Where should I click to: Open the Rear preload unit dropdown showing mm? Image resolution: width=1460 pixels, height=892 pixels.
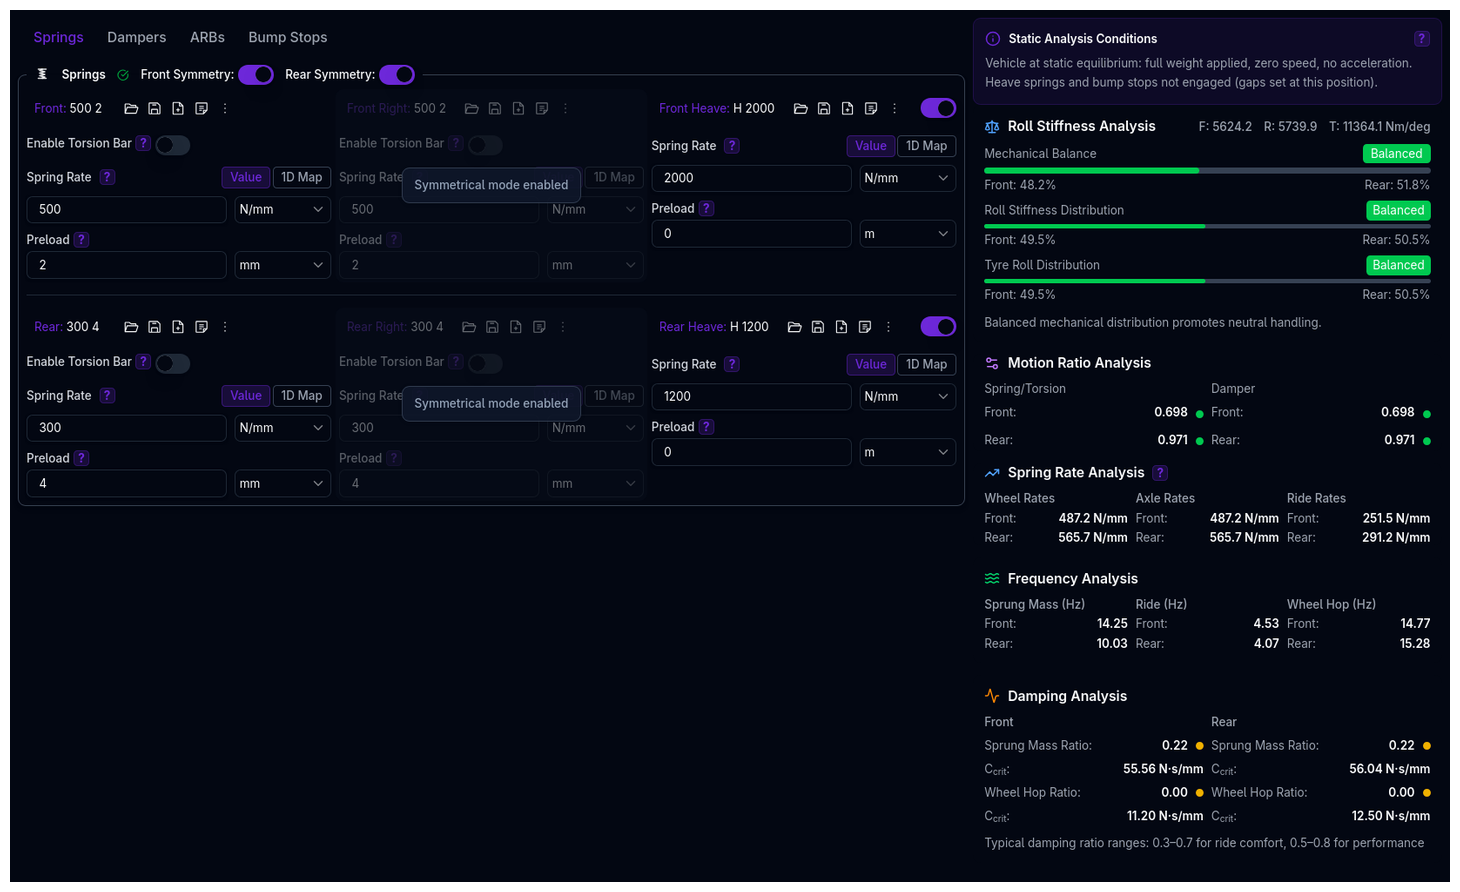tap(282, 483)
